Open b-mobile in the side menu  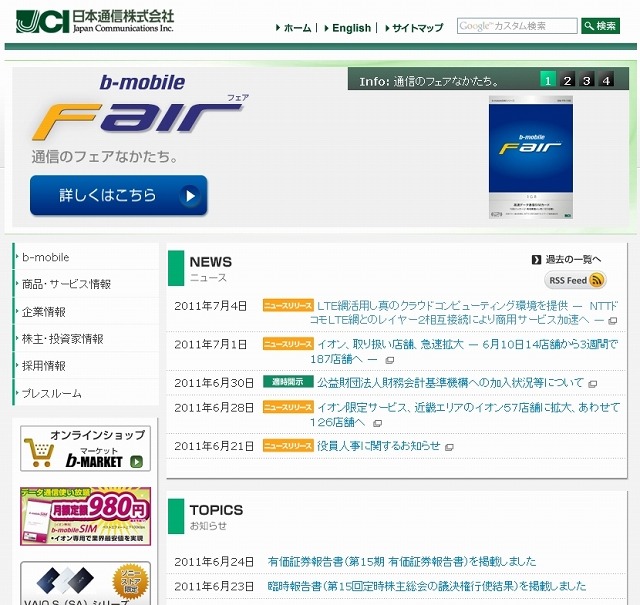point(86,257)
